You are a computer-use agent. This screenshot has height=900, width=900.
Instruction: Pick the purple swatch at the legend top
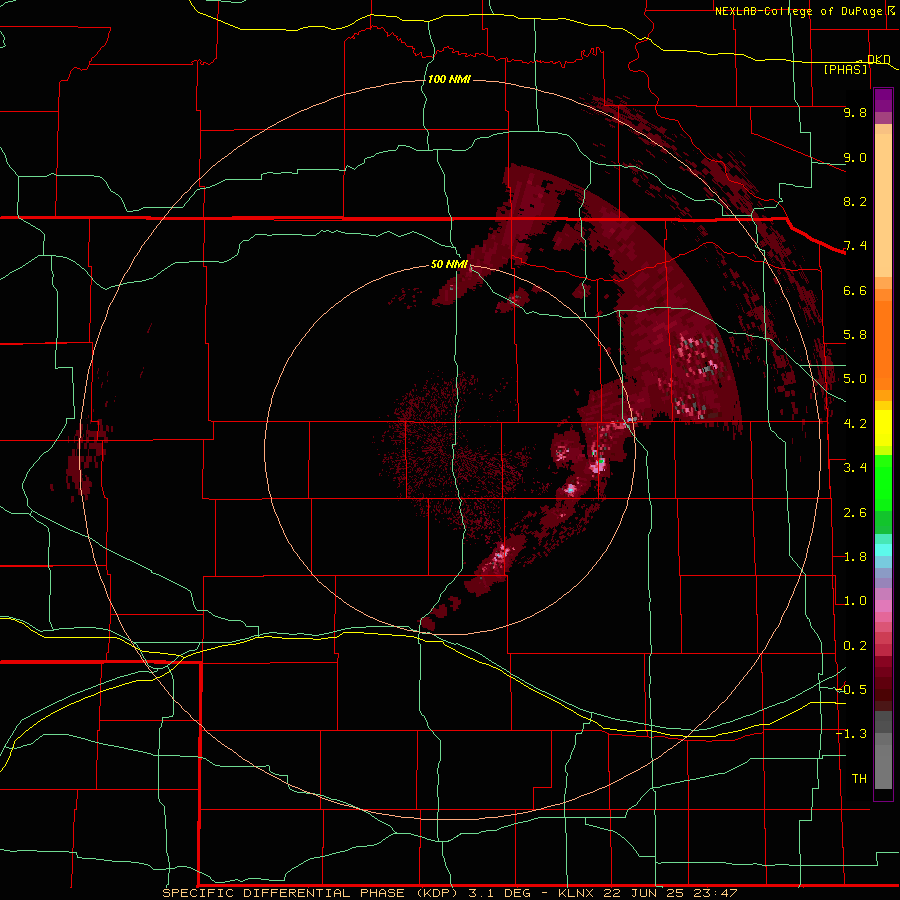click(x=883, y=100)
